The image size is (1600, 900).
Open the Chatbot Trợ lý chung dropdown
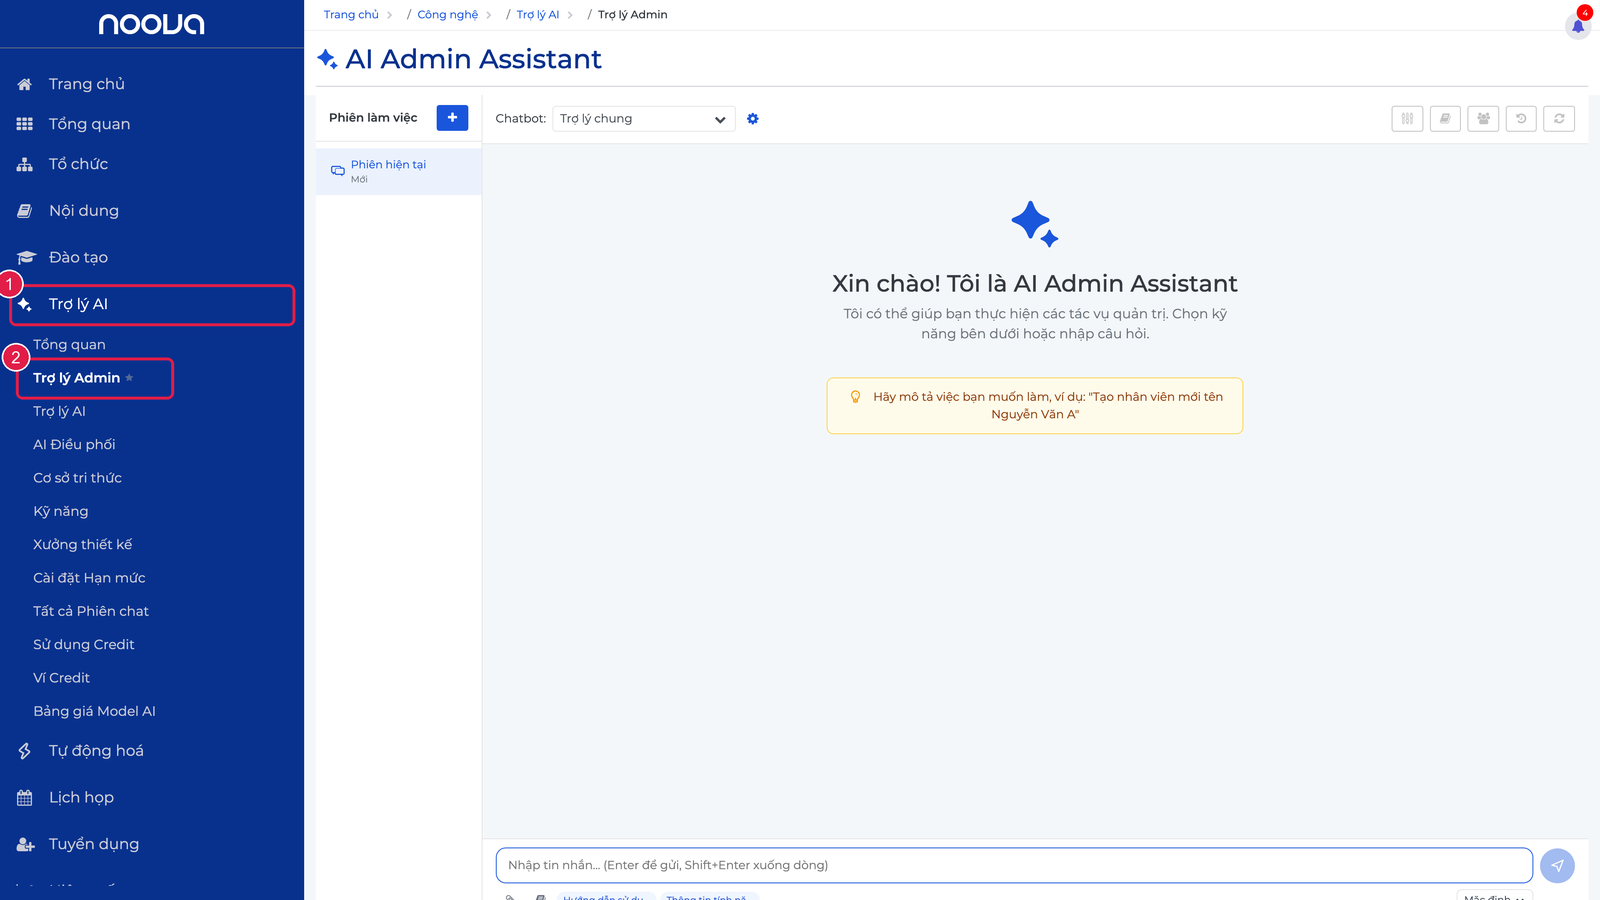coord(644,119)
